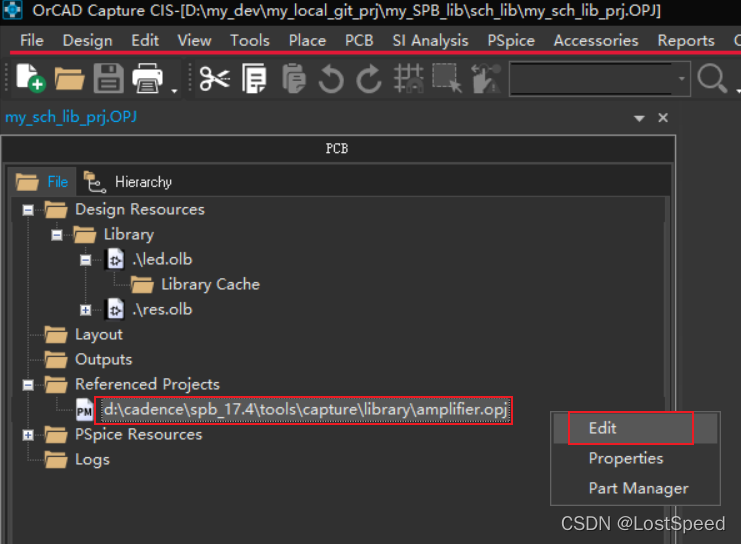741x544 pixels.
Task: Expand the PSpice Resources folder
Action: pyautogui.click(x=28, y=435)
